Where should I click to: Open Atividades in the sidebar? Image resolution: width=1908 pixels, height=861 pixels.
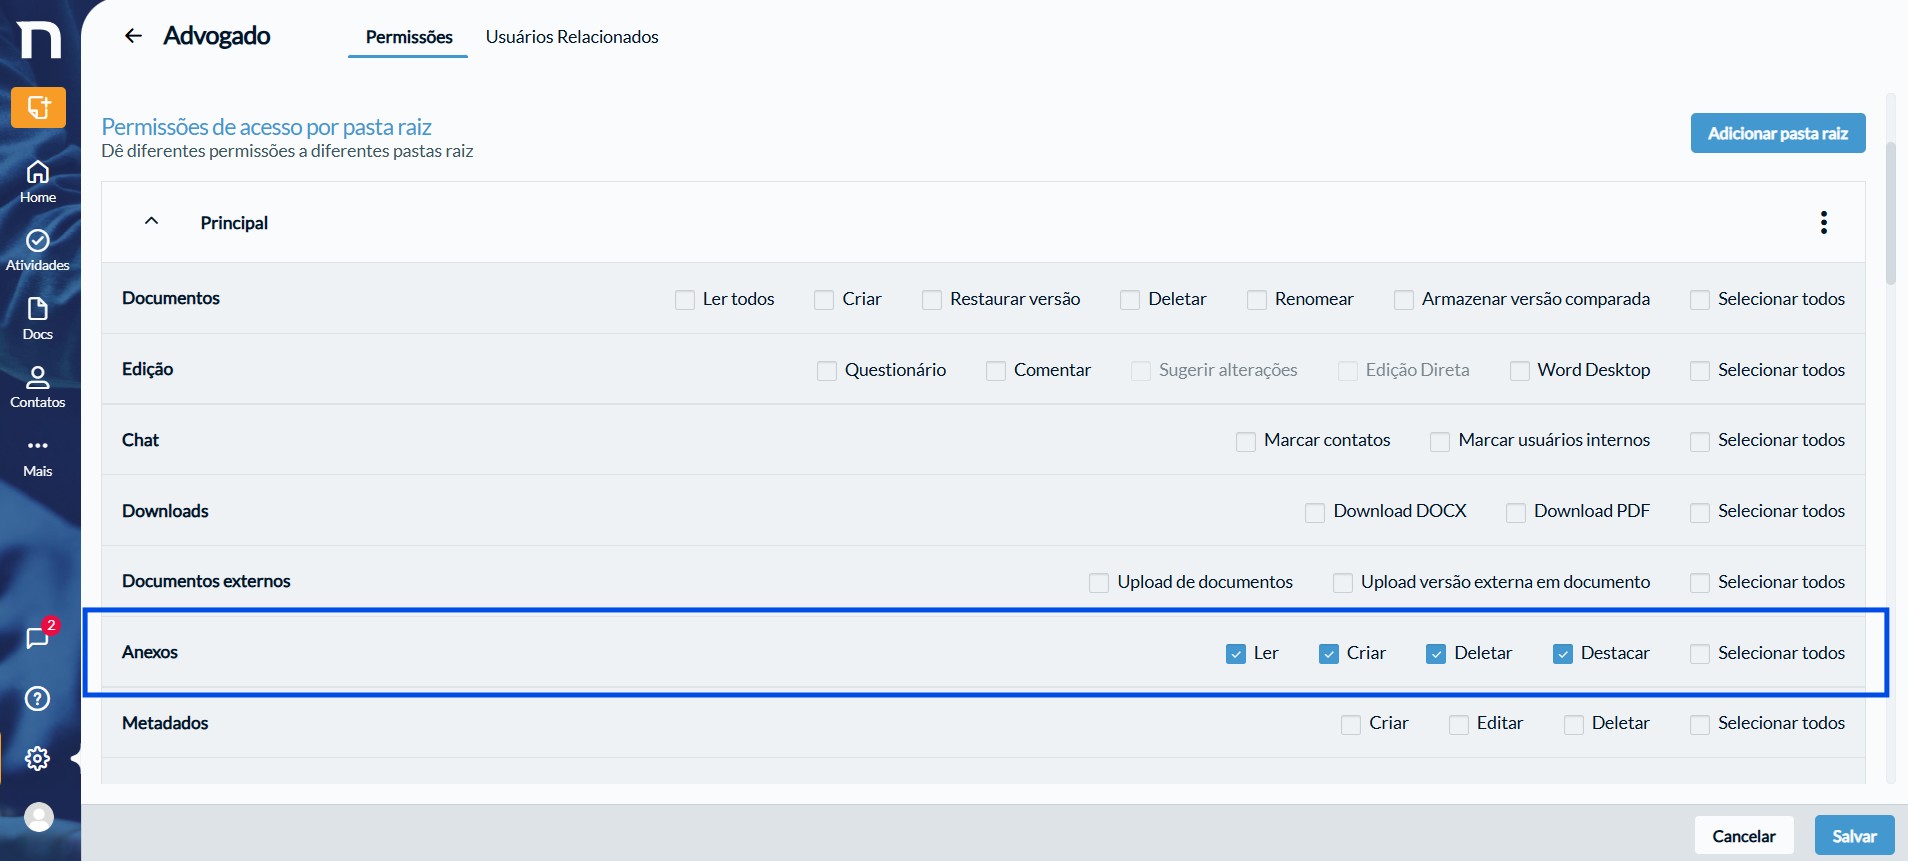(x=38, y=250)
